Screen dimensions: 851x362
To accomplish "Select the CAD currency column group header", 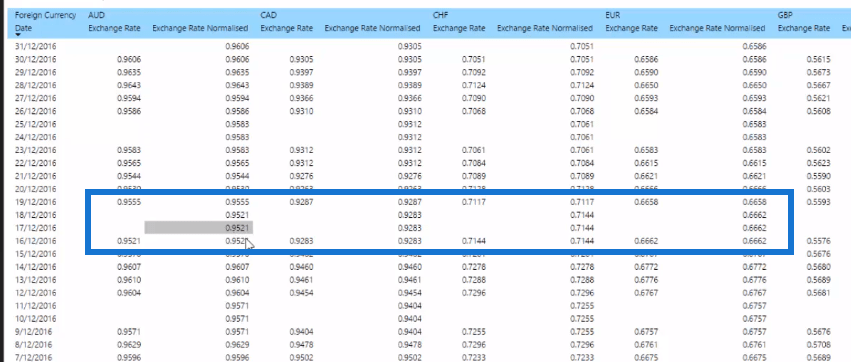I will tap(268, 15).
